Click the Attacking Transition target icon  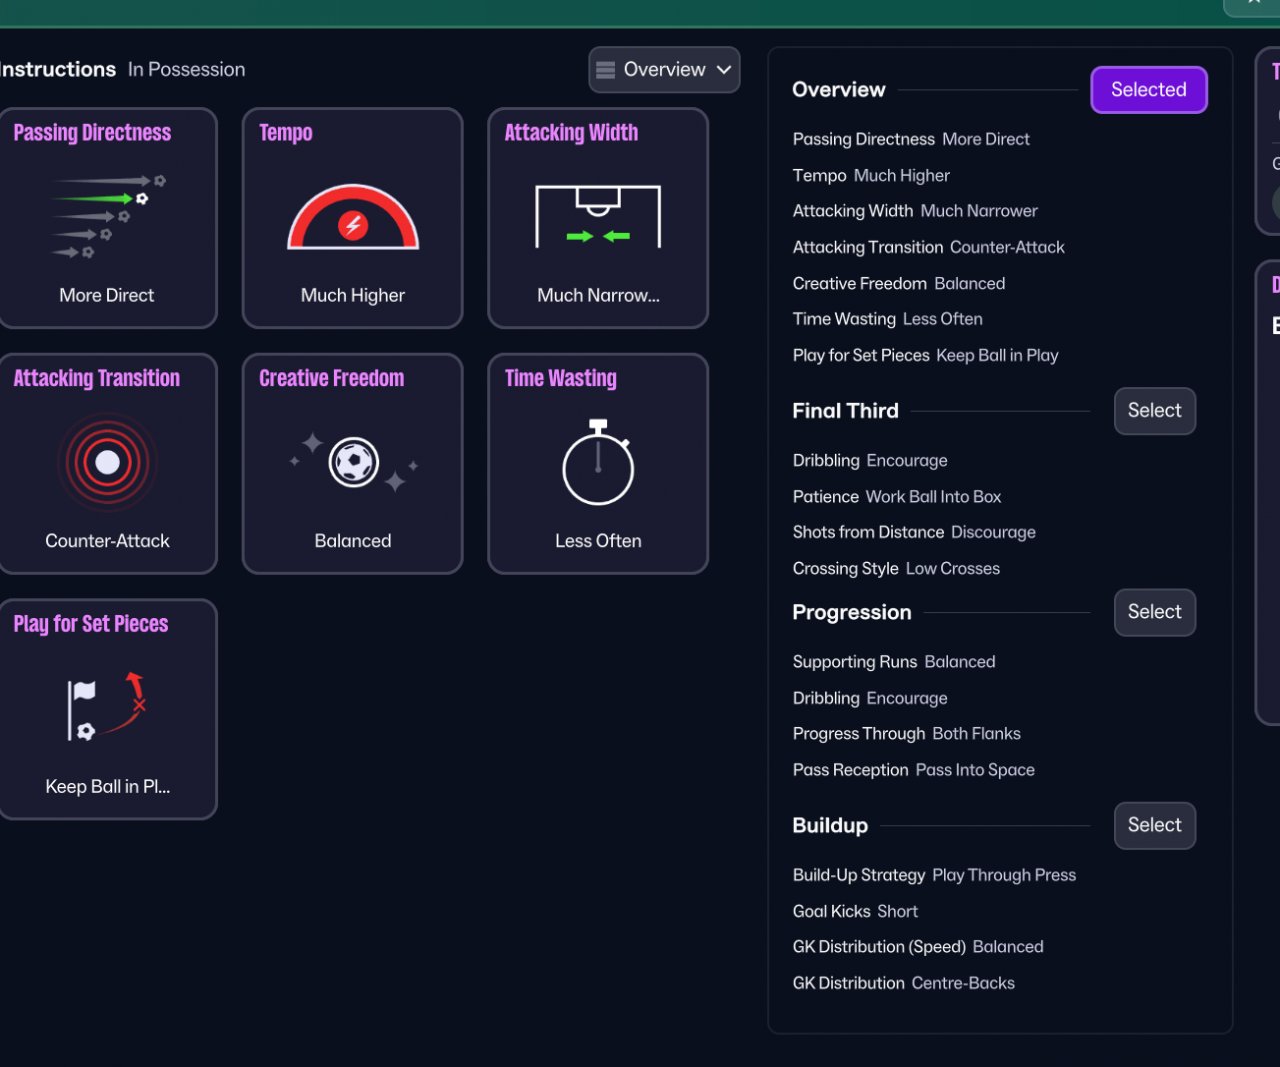coord(108,462)
